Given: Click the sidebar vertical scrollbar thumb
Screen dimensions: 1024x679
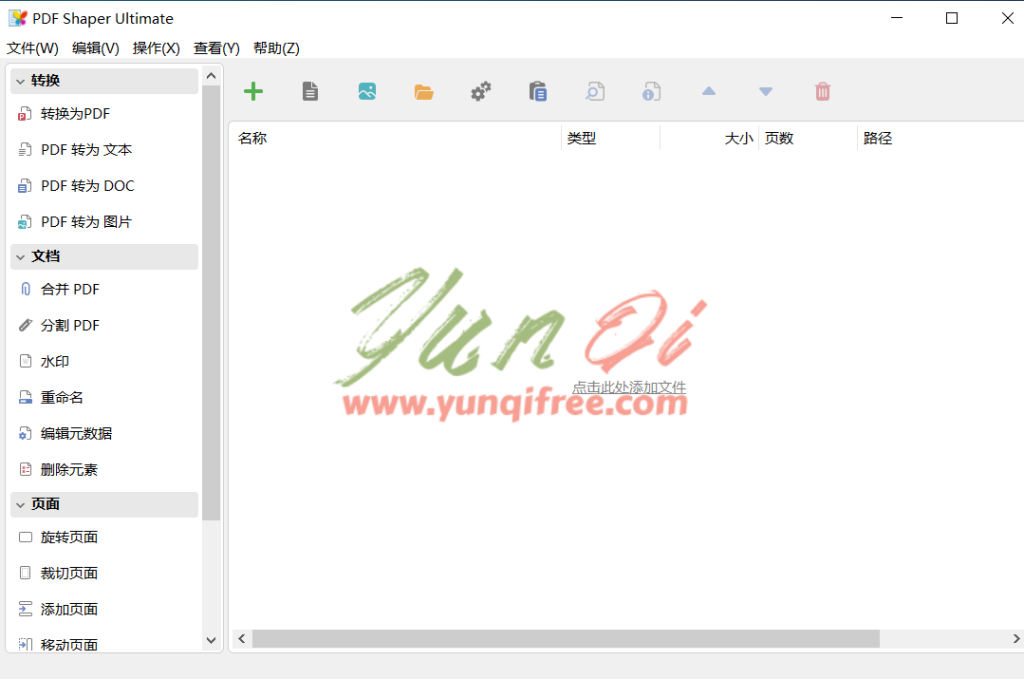Looking at the screenshot, I should [x=211, y=303].
